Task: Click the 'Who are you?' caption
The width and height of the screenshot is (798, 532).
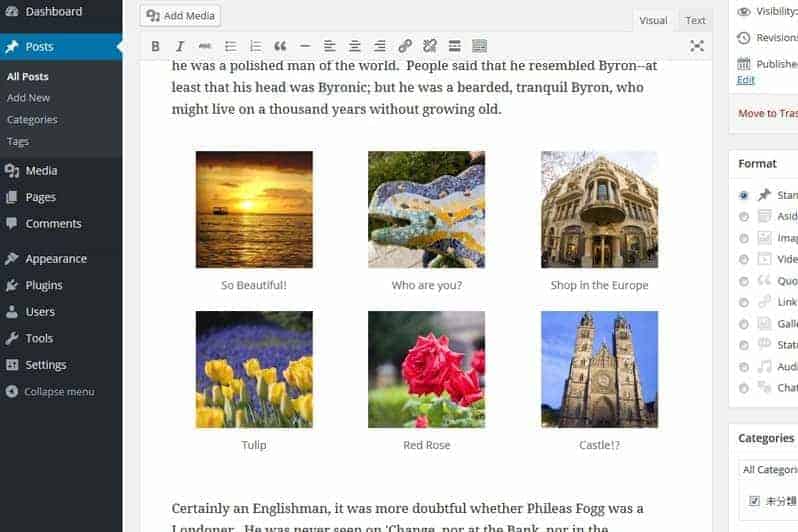Action: (426, 285)
